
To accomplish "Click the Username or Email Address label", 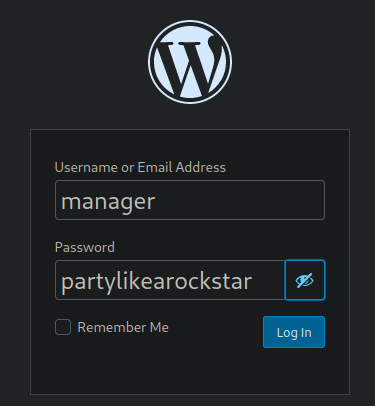I will point(140,167).
